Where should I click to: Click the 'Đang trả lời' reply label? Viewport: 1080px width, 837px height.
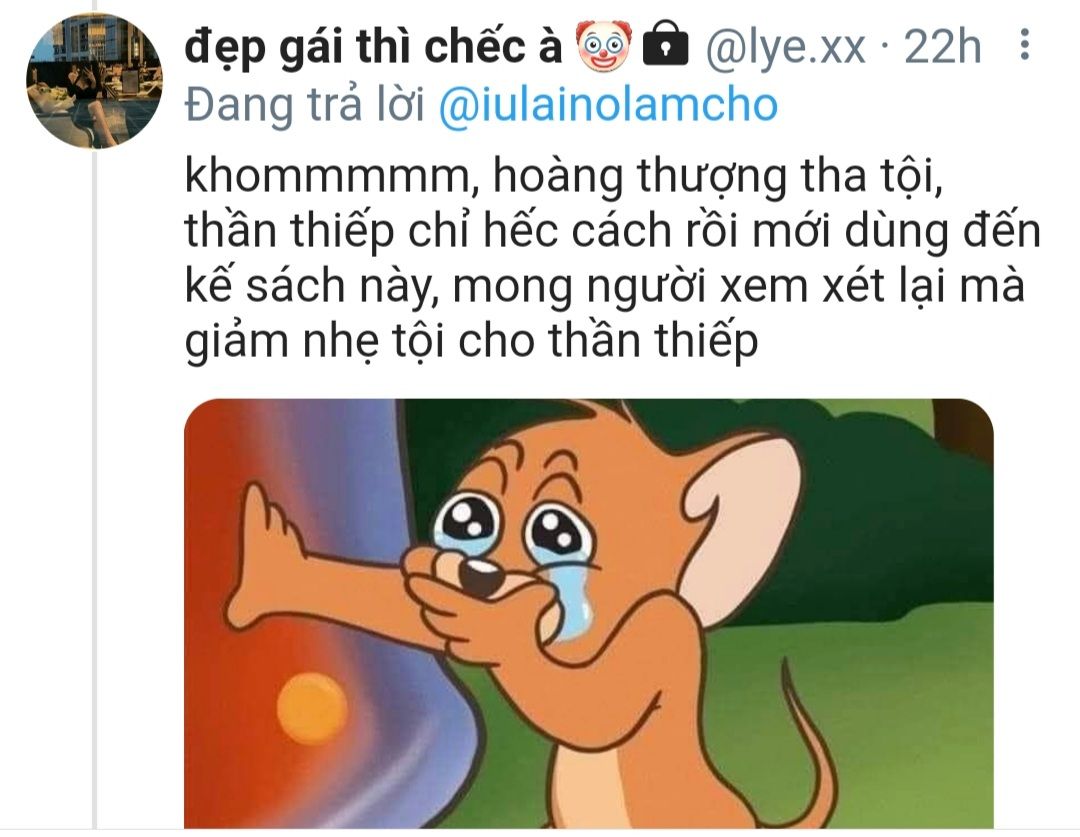304,105
